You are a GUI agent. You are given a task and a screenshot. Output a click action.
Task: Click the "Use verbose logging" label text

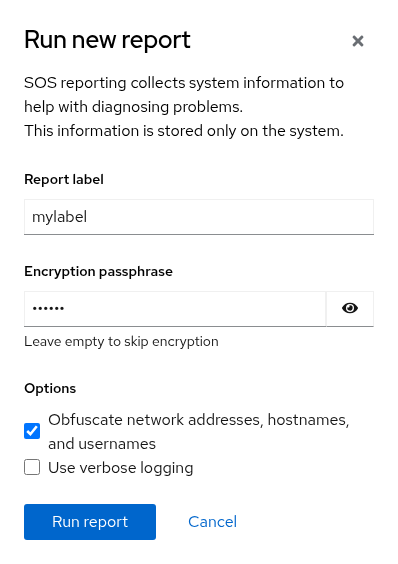pyautogui.click(x=121, y=468)
